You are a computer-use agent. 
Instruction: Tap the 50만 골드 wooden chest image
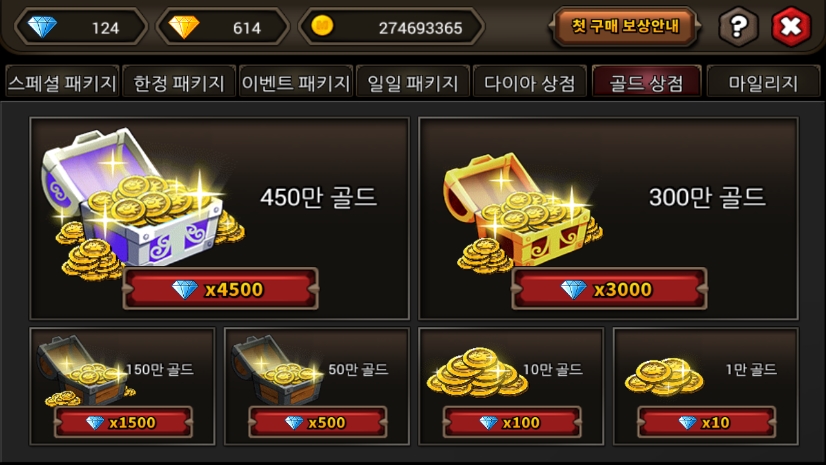pos(277,371)
